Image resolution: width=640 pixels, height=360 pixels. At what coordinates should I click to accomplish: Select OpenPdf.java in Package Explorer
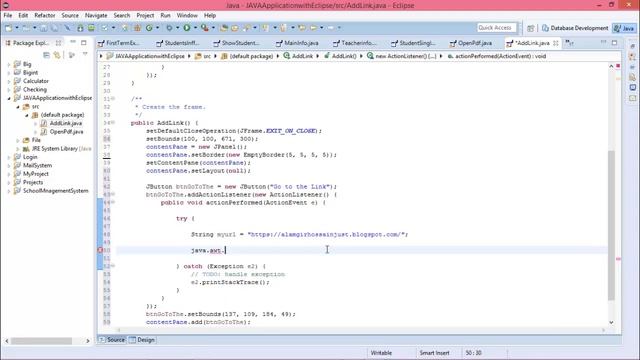pos(66,132)
